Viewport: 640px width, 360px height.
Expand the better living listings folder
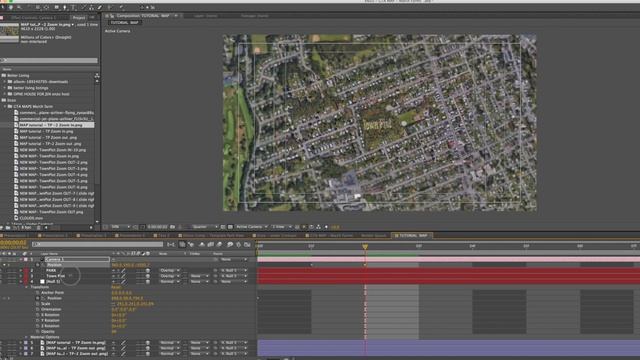click(5, 88)
